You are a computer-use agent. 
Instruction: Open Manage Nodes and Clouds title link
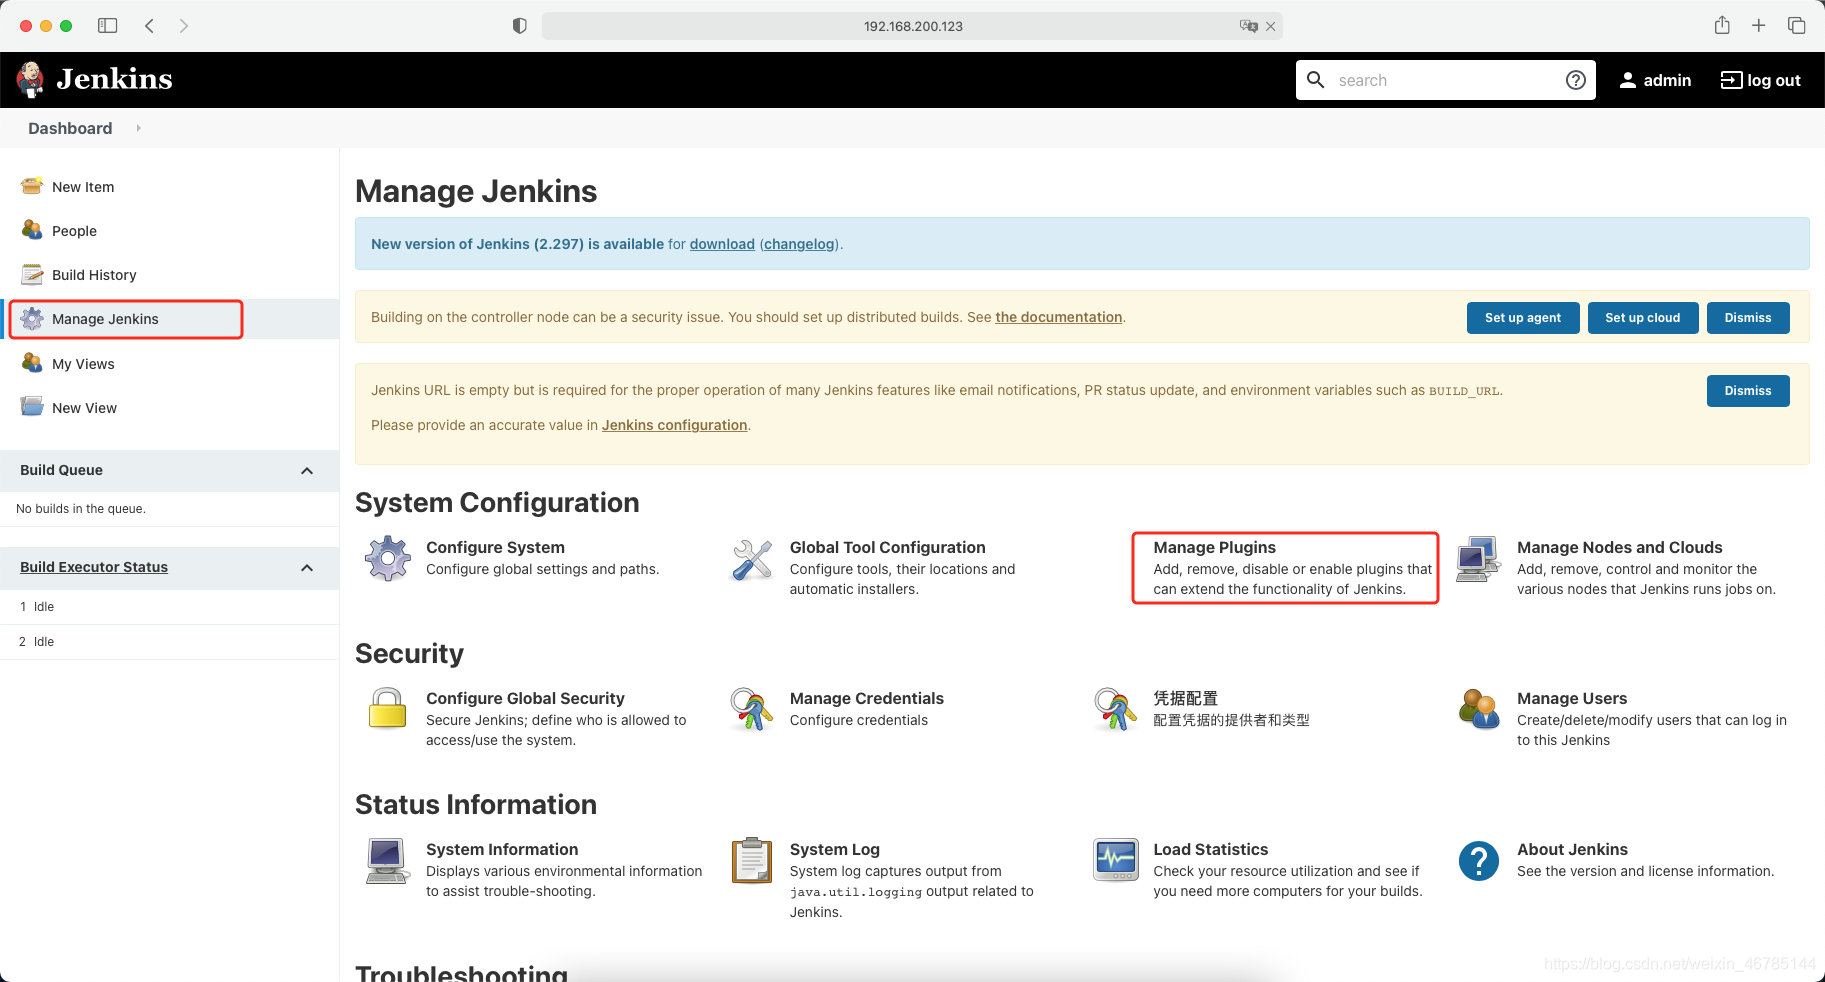1619,547
